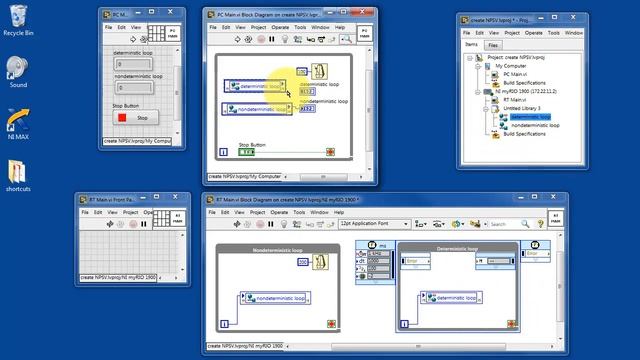Switch to Items tab in Project Explorer

(x=471, y=44)
